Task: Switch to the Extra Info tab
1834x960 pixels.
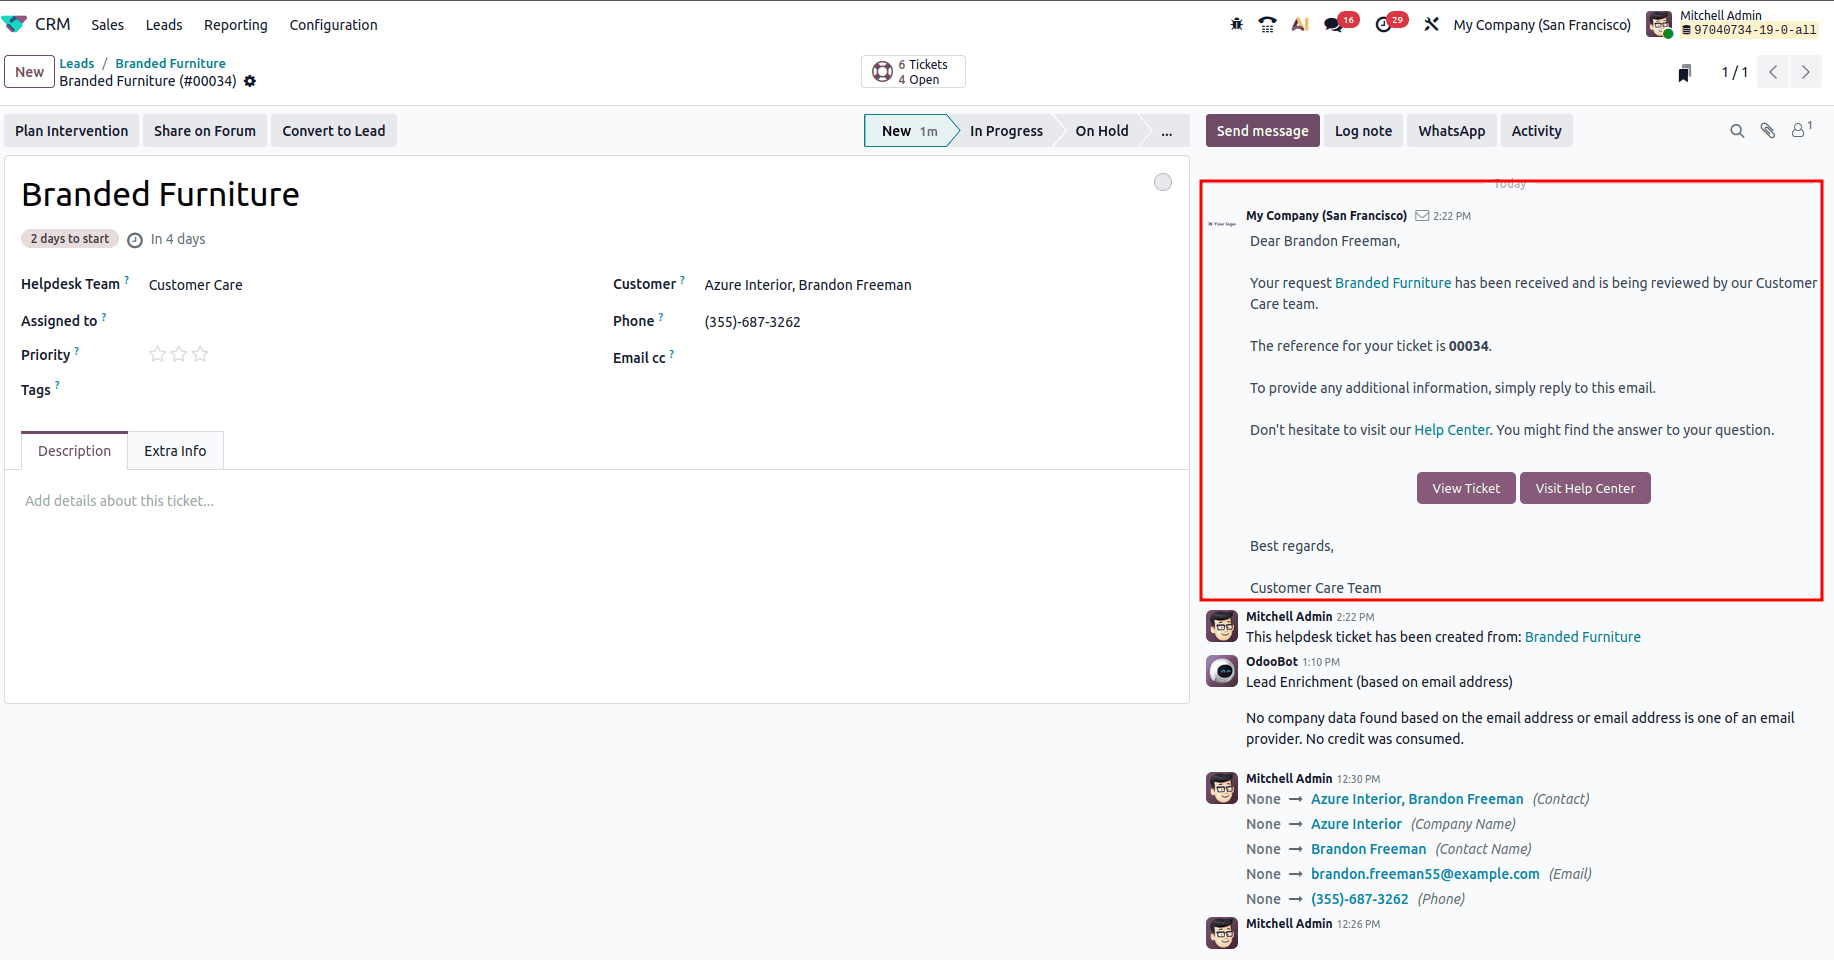Action: (x=175, y=450)
